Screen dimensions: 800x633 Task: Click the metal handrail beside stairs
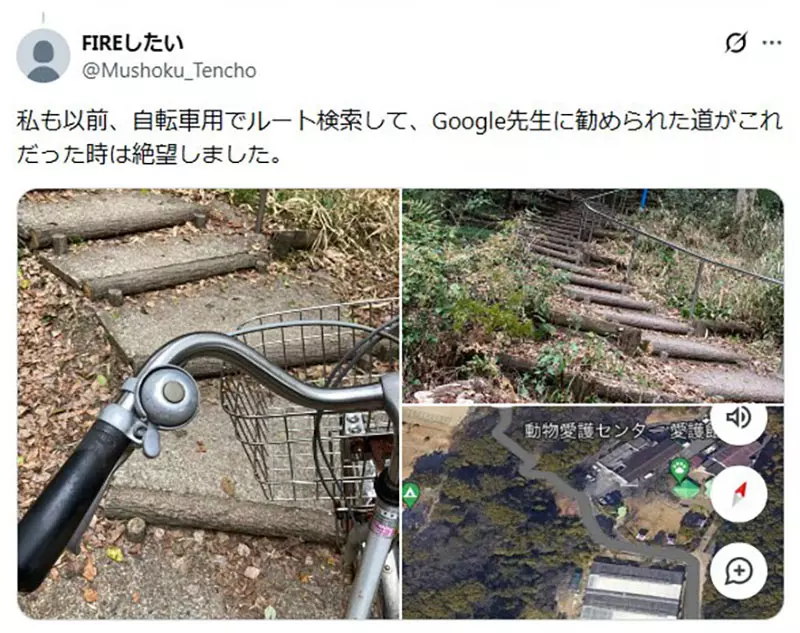pyautogui.click(x=684, y=247)
